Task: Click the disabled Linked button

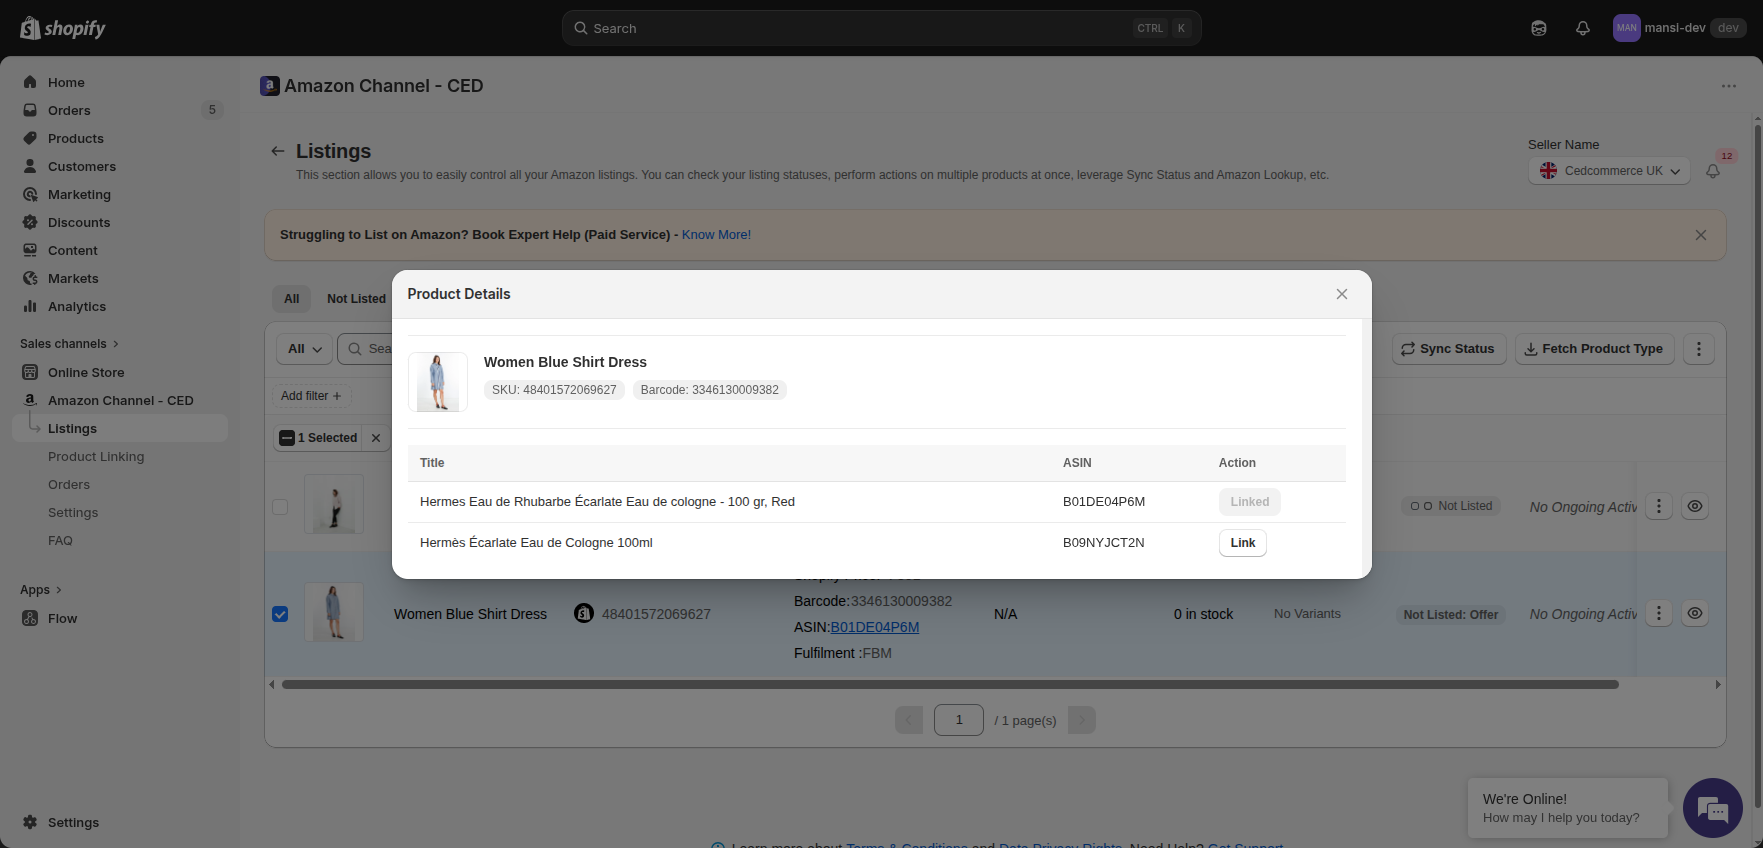Action: point(1250,502)
